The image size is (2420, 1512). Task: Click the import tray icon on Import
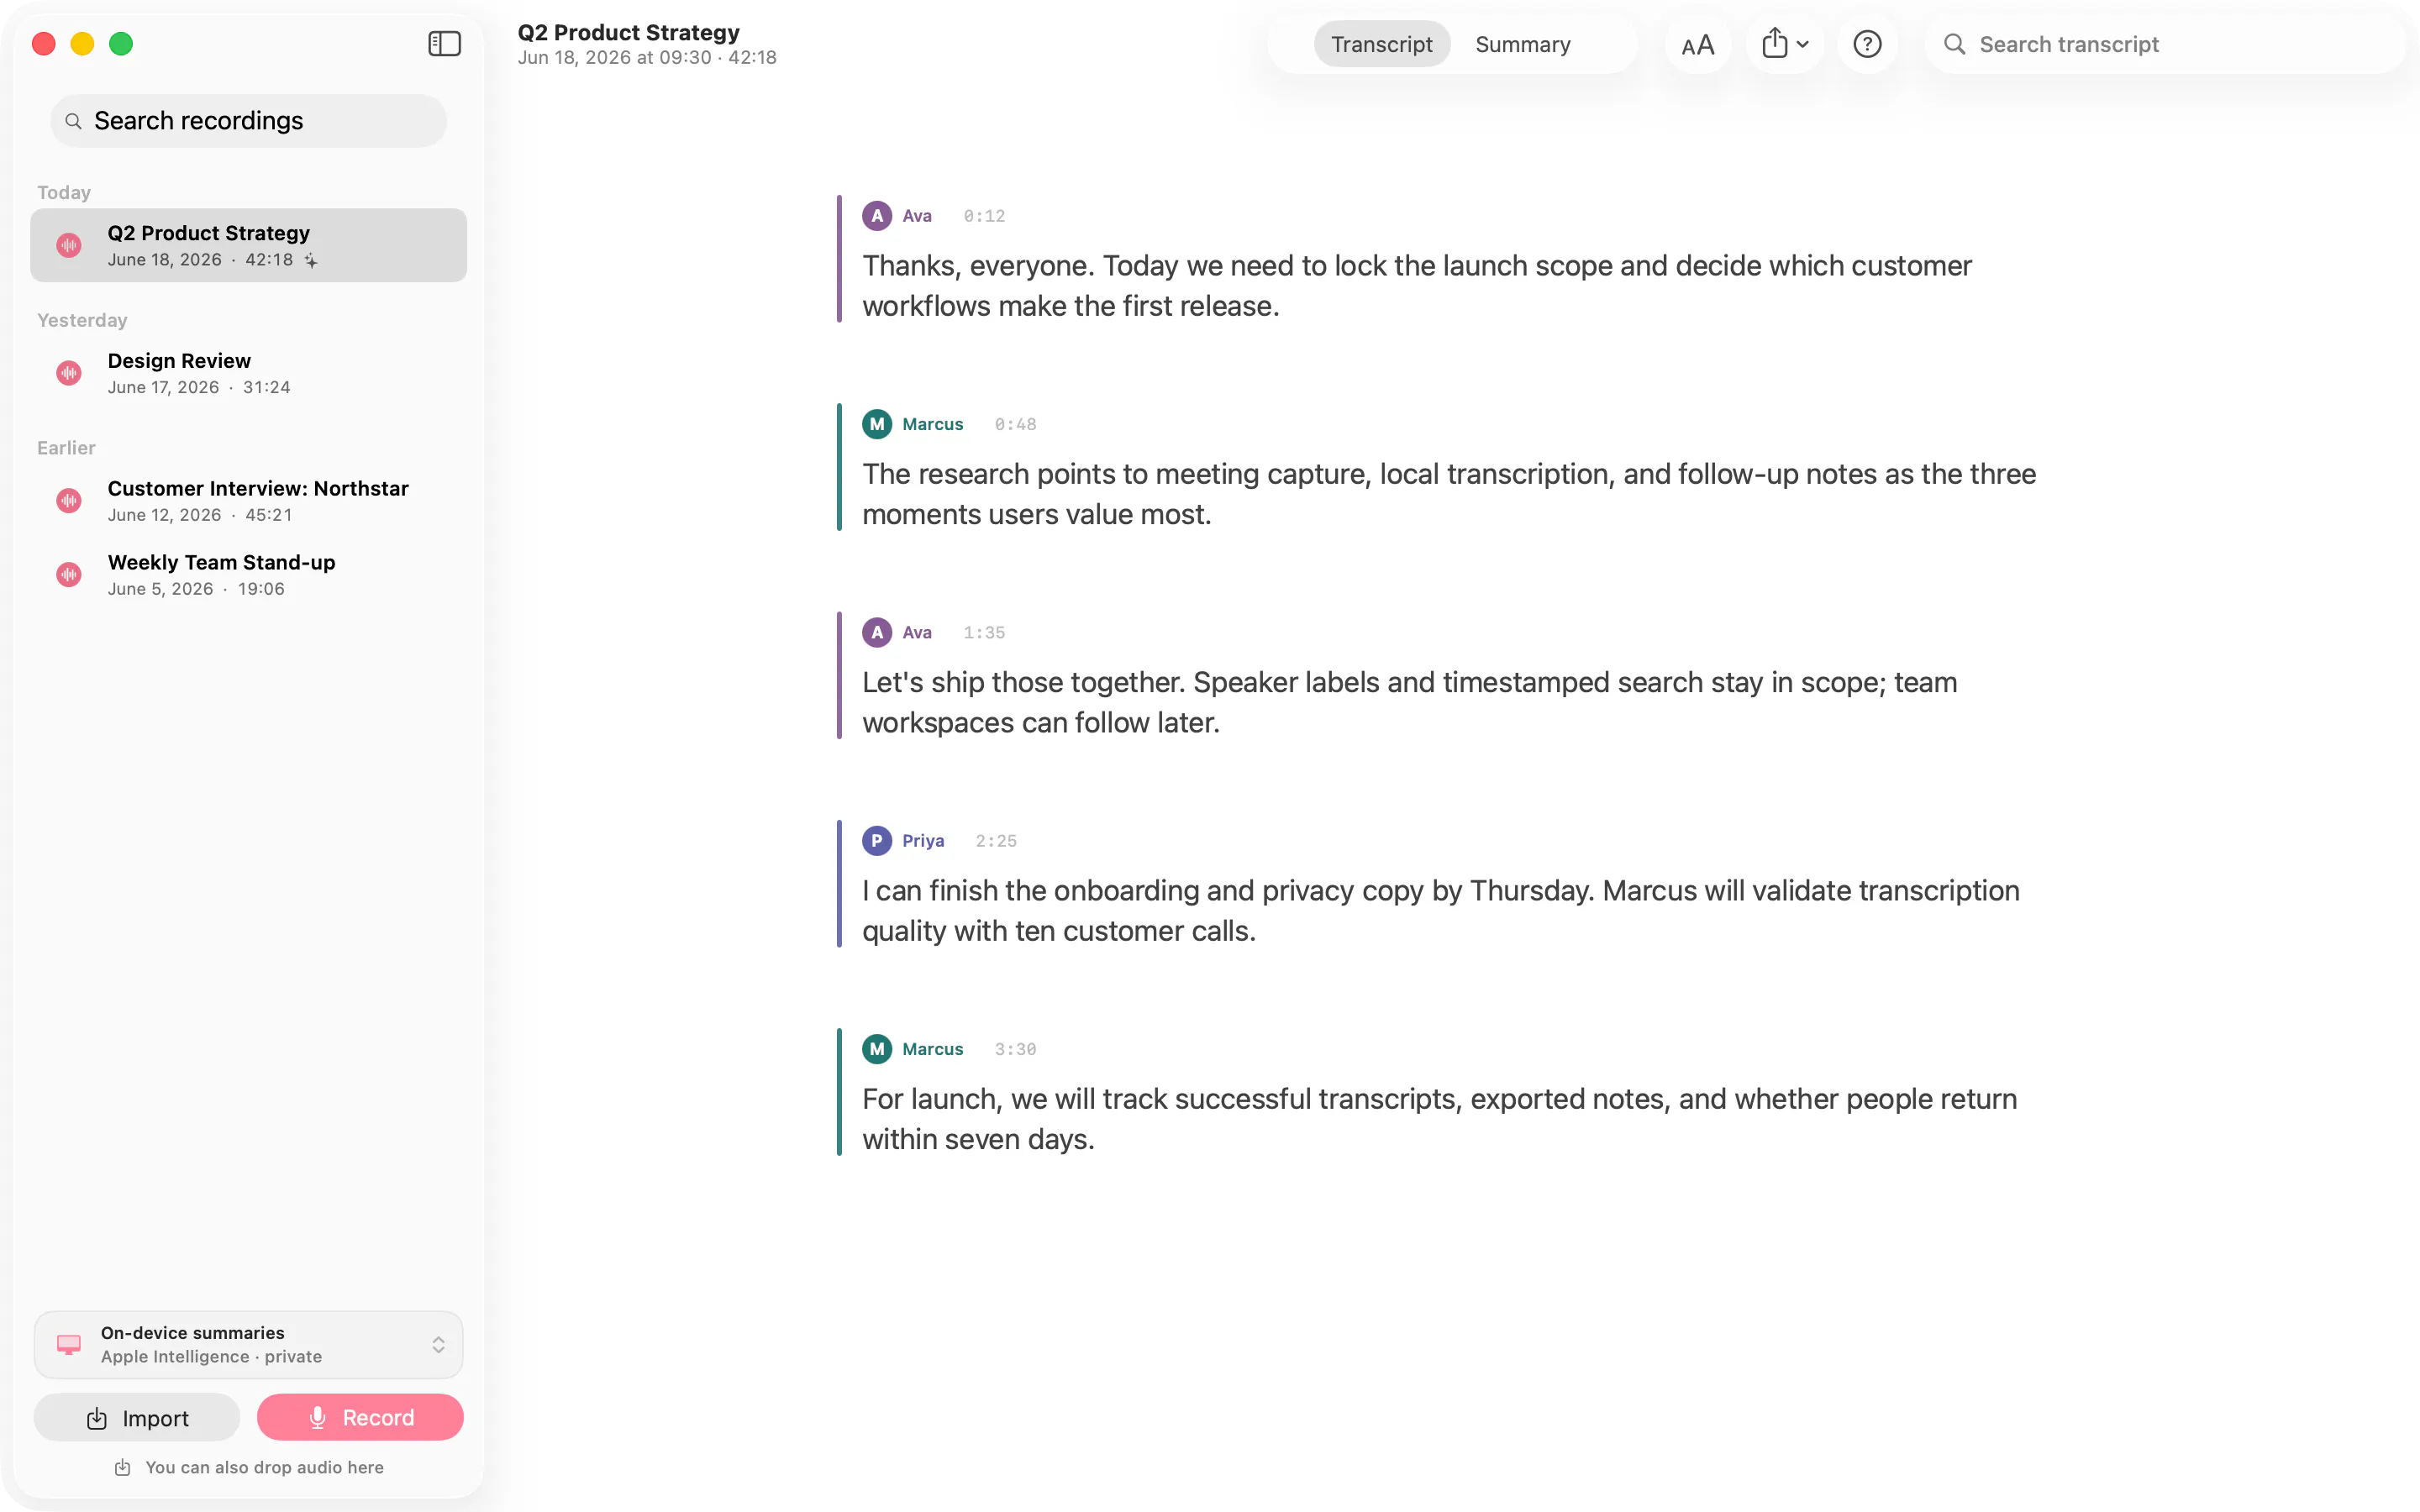pos(97,1418)
